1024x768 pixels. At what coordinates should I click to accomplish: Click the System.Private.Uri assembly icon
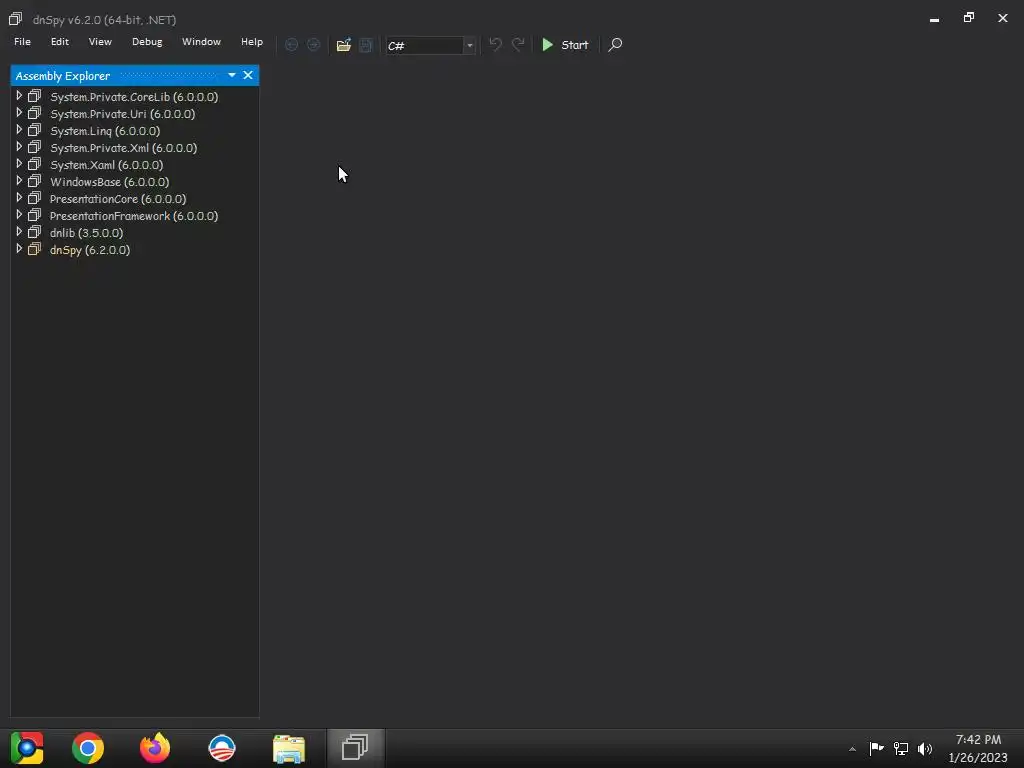[x=35, y=113]
